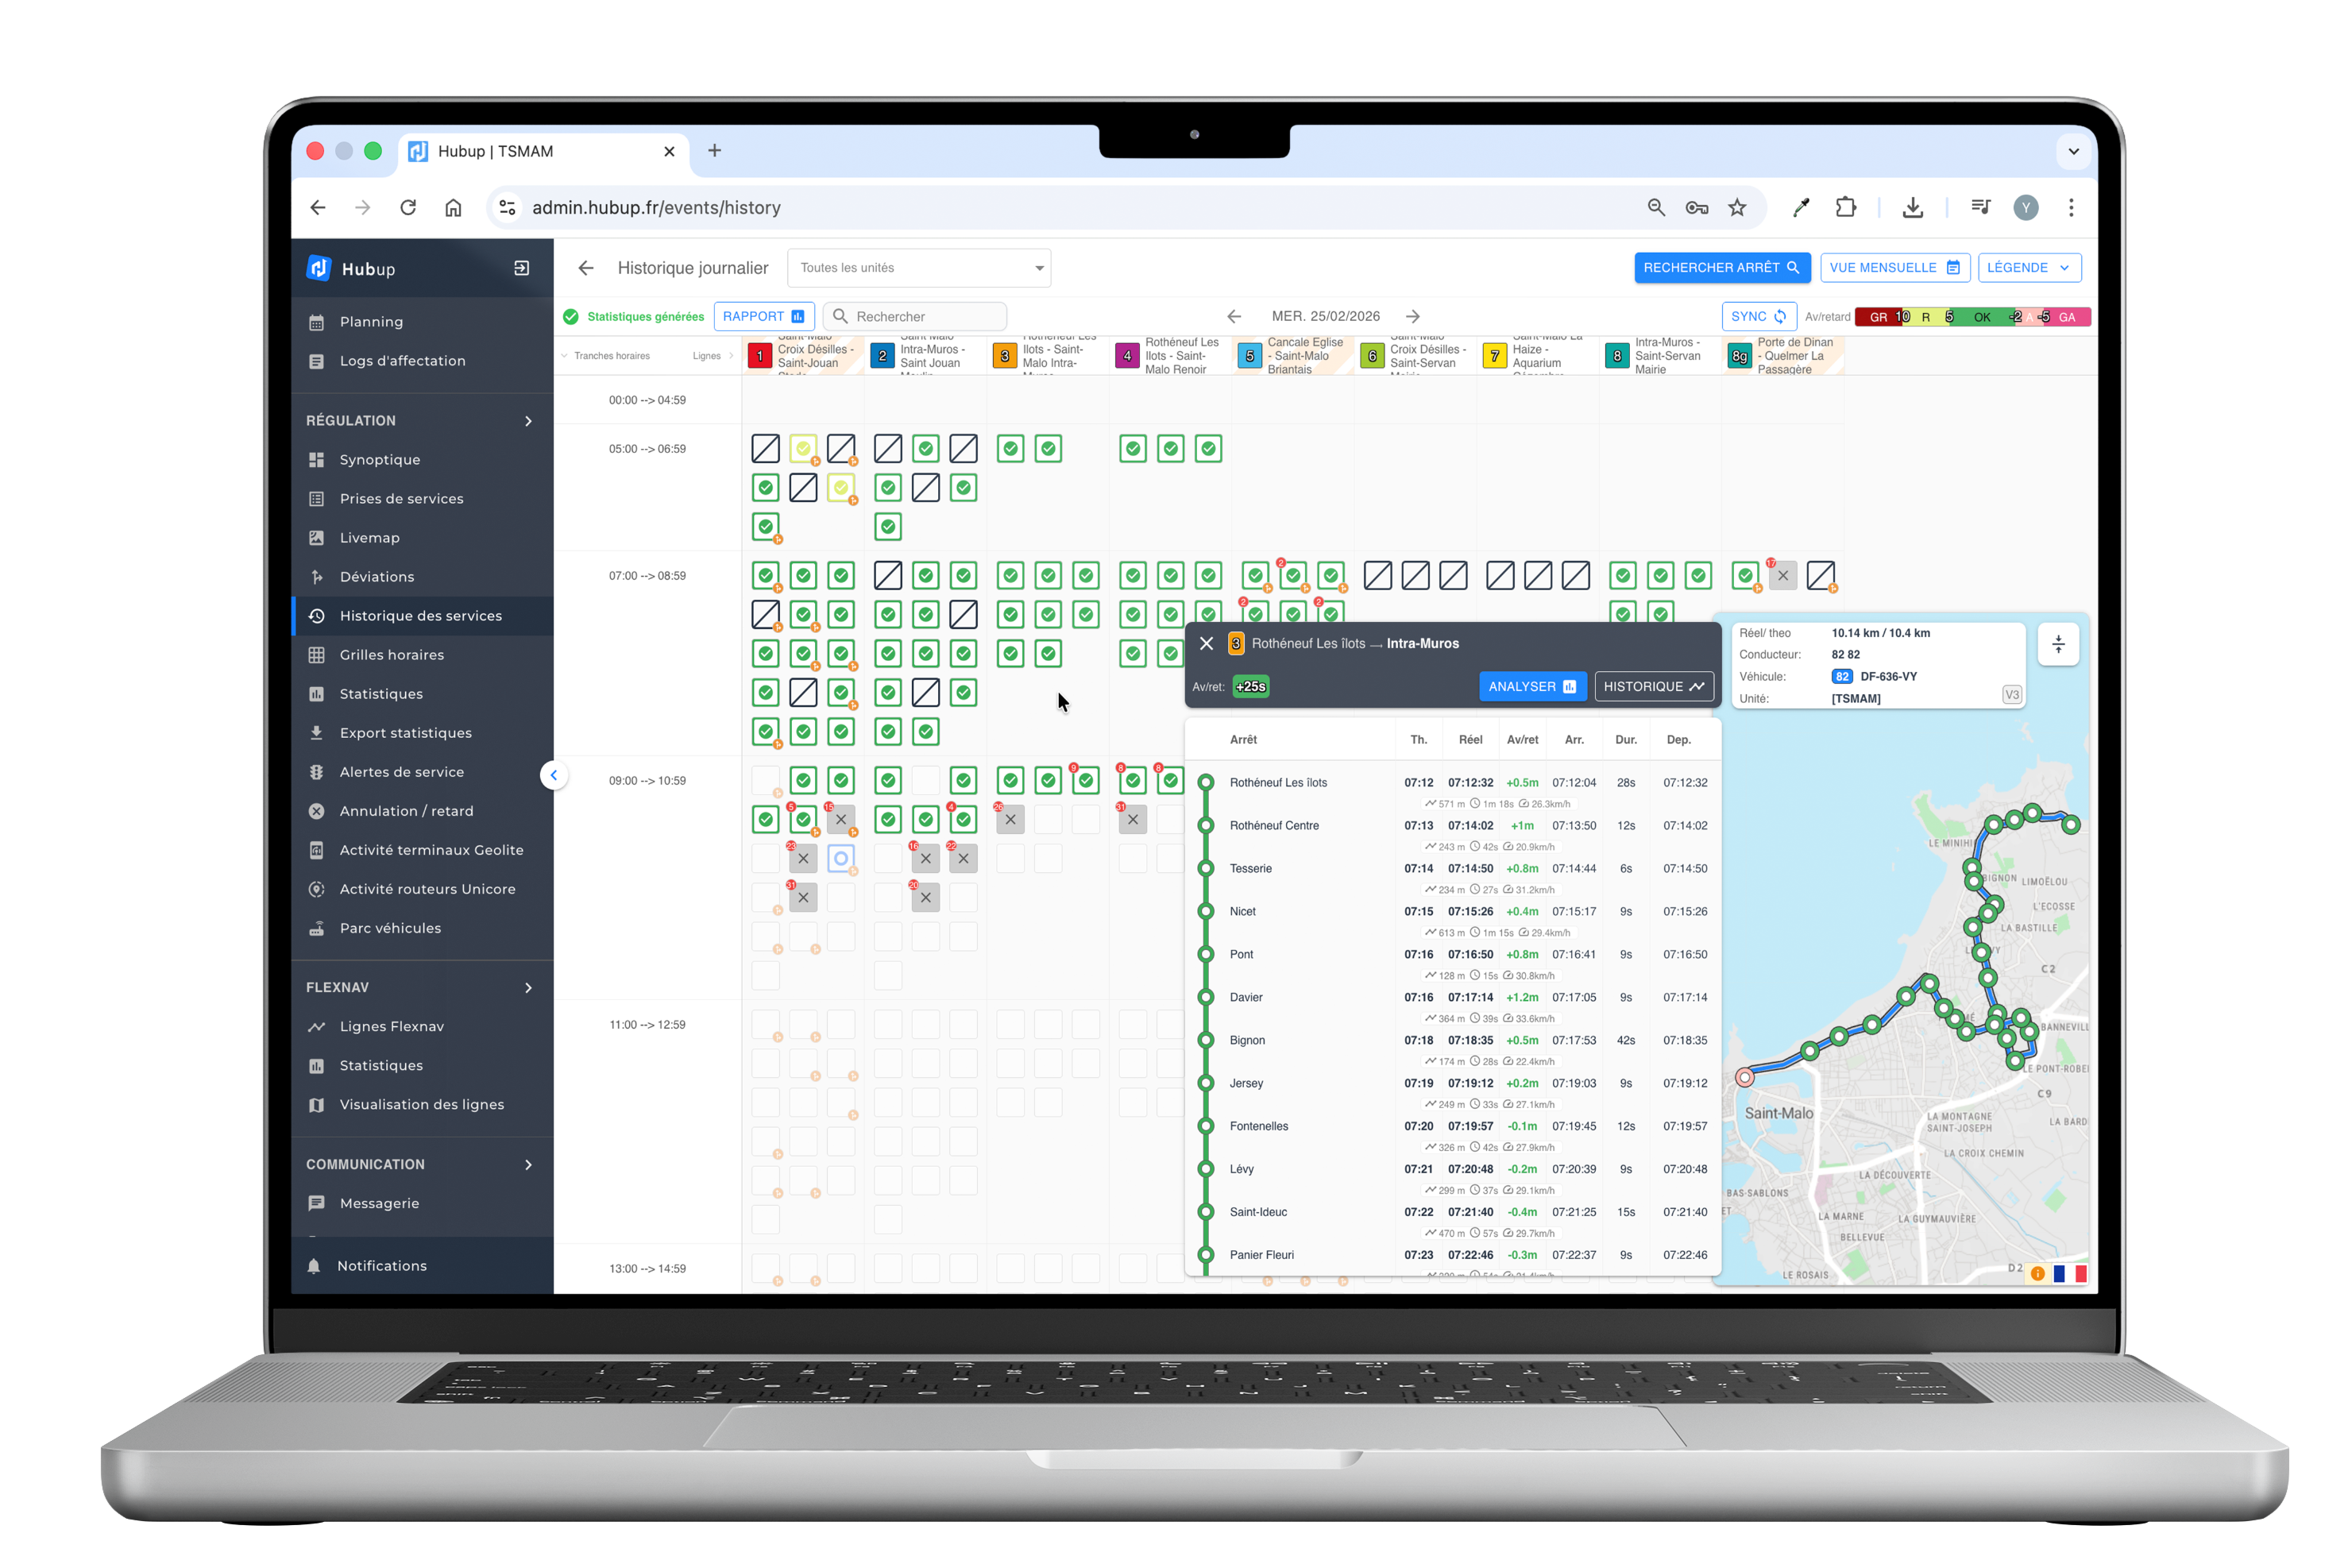Click the SYNC refresh button
2352x1568 pixels.
1758,317
